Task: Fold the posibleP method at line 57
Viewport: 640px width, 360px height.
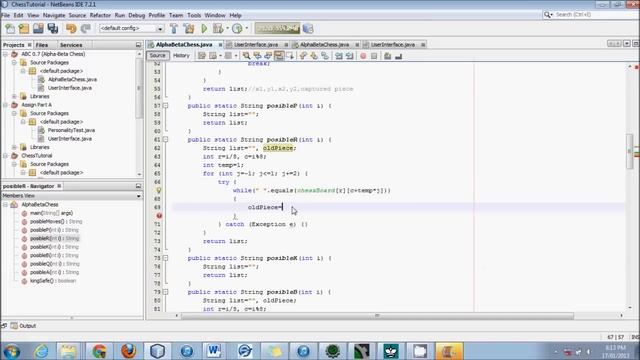Action: 165,106
